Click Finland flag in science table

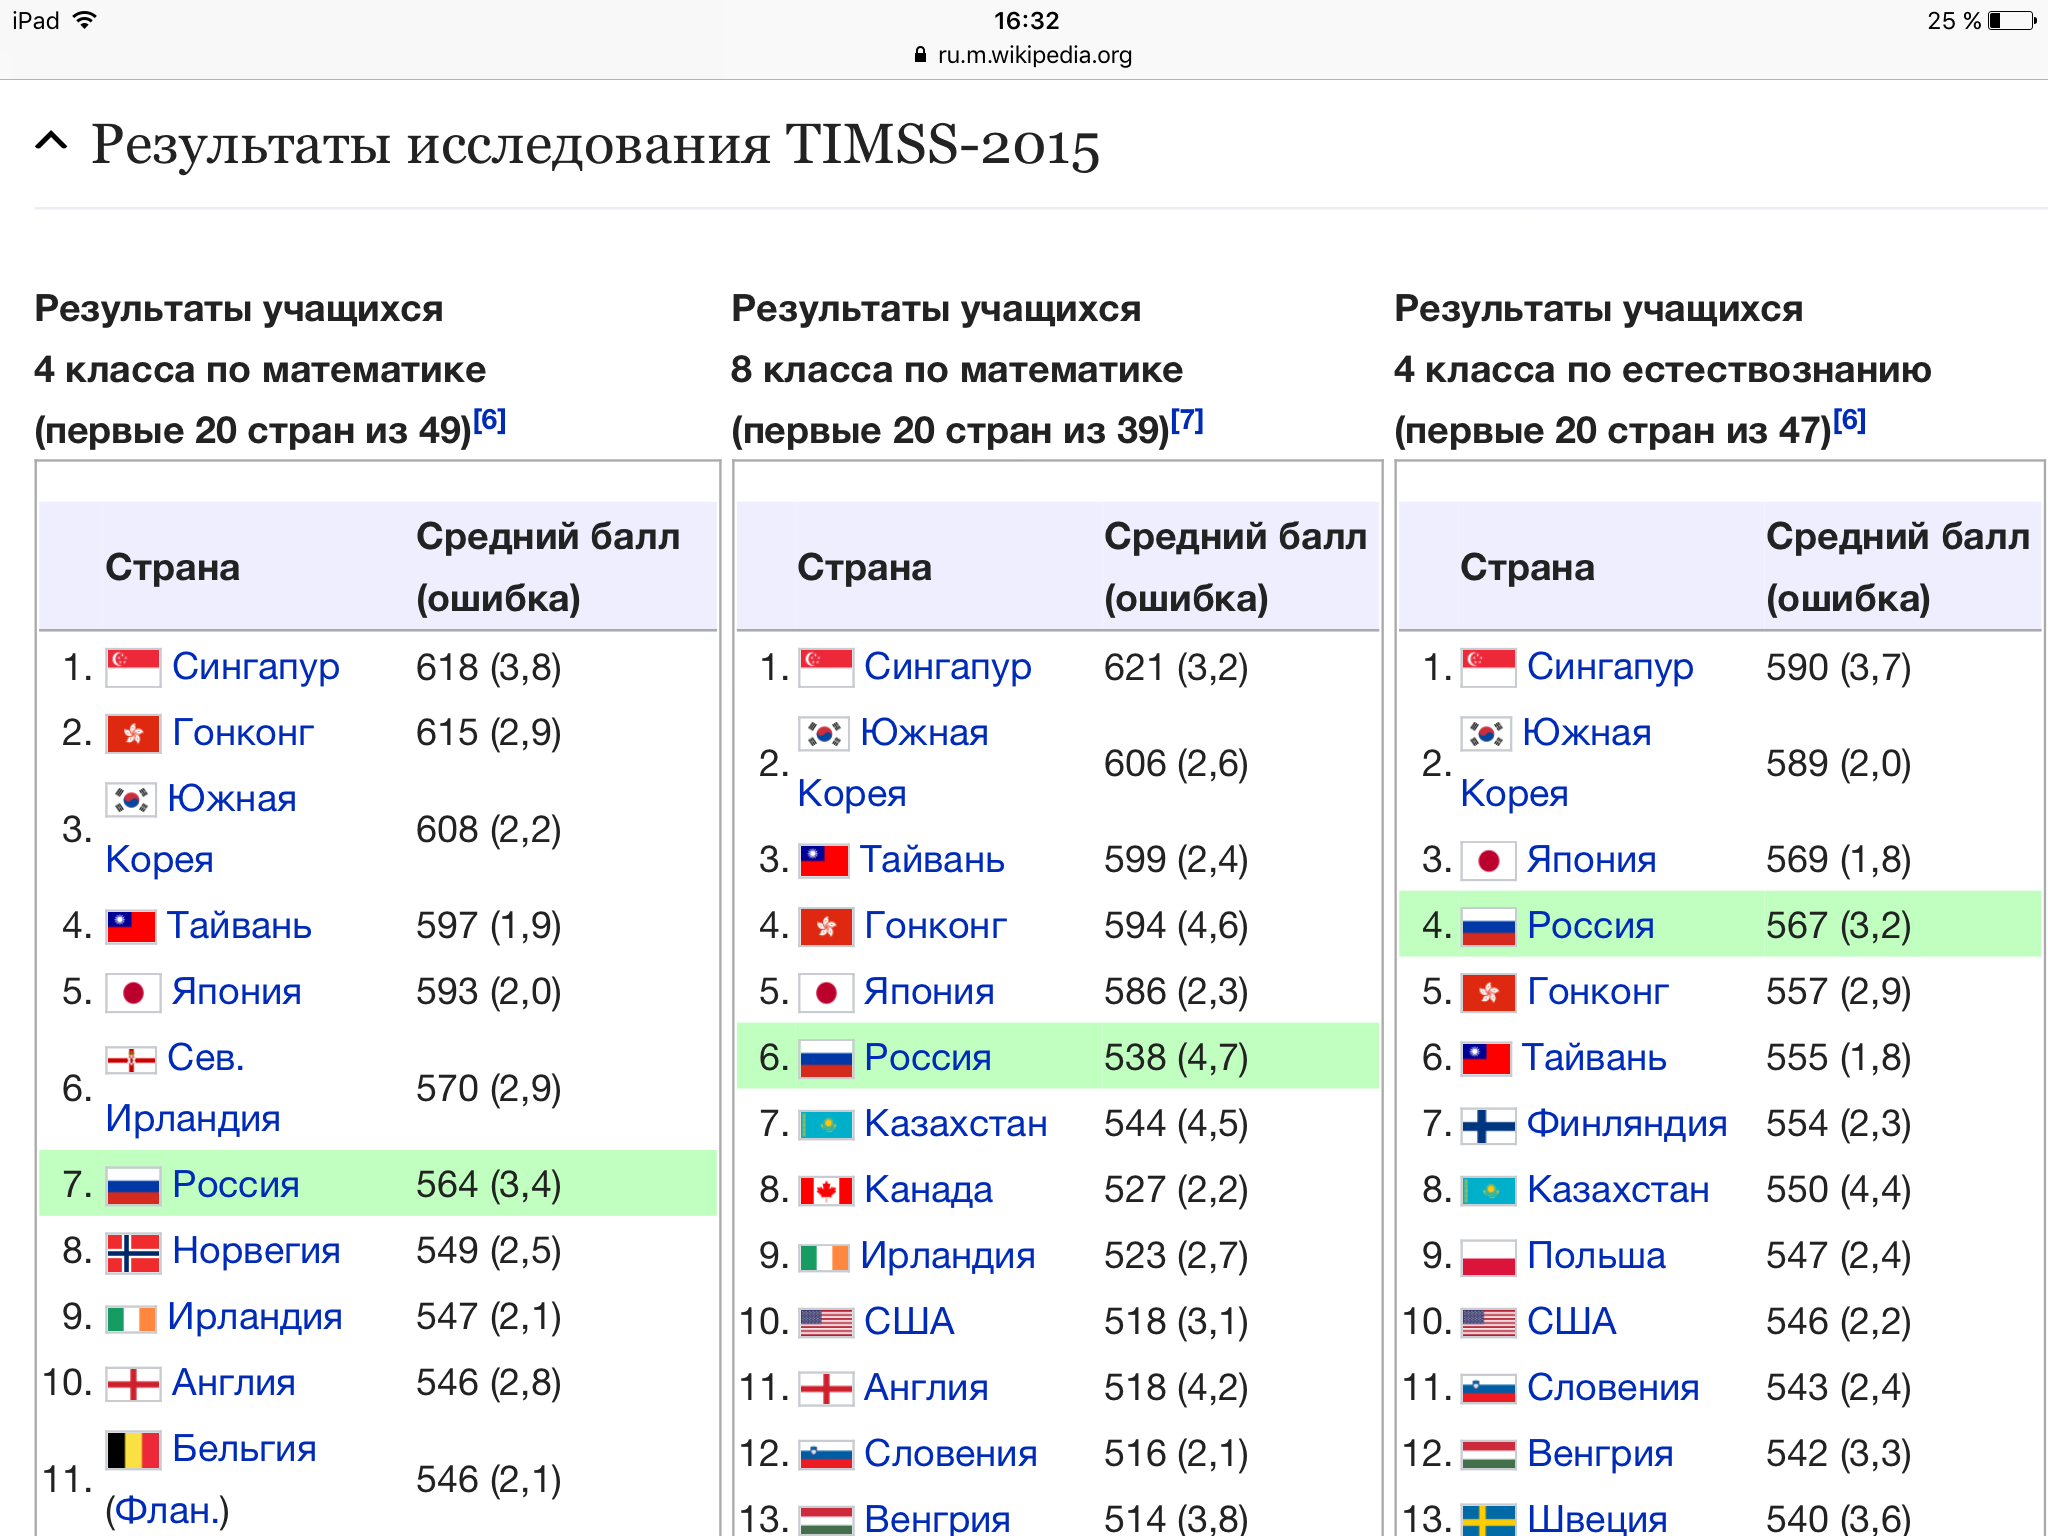[1488, 1124]
